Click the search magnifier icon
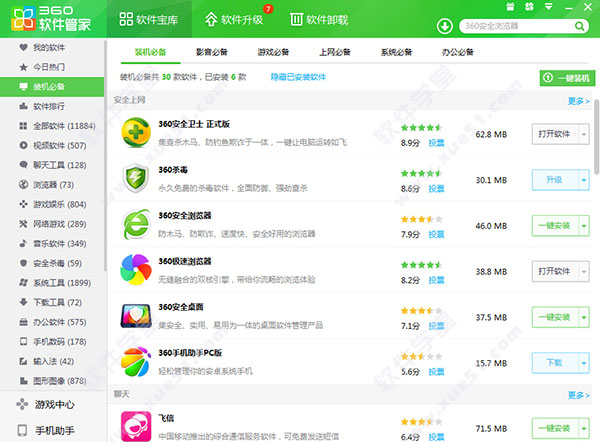This screenshot has height=442, width=600. pyautogui.click(x=579, y=26)
